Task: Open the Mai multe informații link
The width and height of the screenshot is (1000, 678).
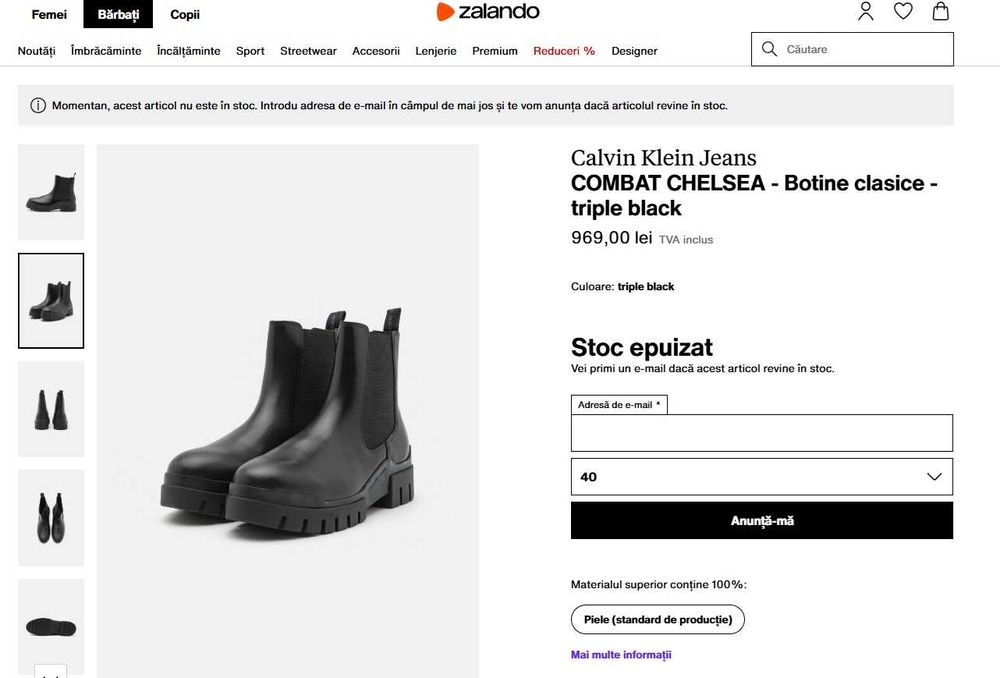Action: tap(621, 655)
